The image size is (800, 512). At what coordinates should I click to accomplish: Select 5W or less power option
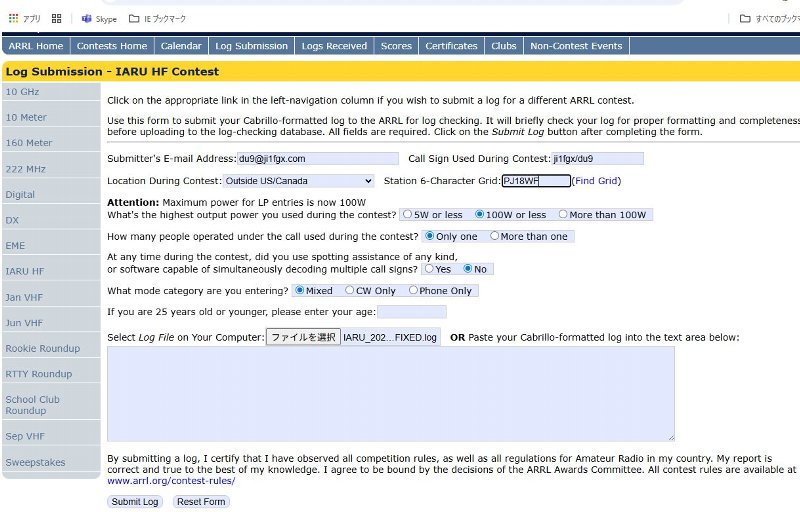point(407,214)
